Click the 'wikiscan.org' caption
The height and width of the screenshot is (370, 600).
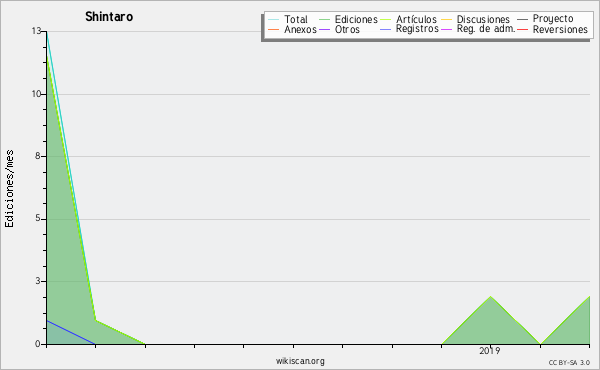(x=300, y=361)
